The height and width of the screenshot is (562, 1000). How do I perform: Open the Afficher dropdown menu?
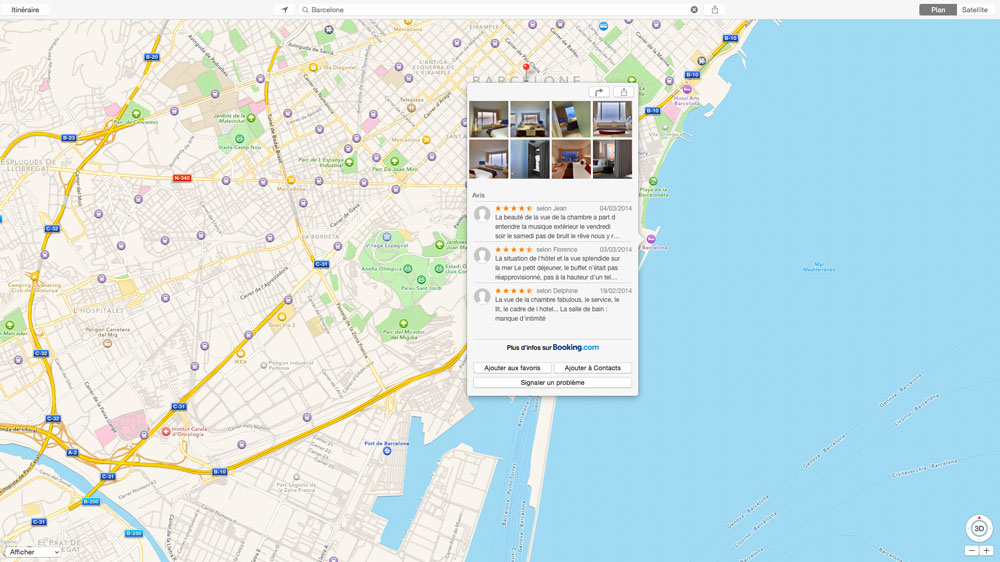(x=32, y=552)
